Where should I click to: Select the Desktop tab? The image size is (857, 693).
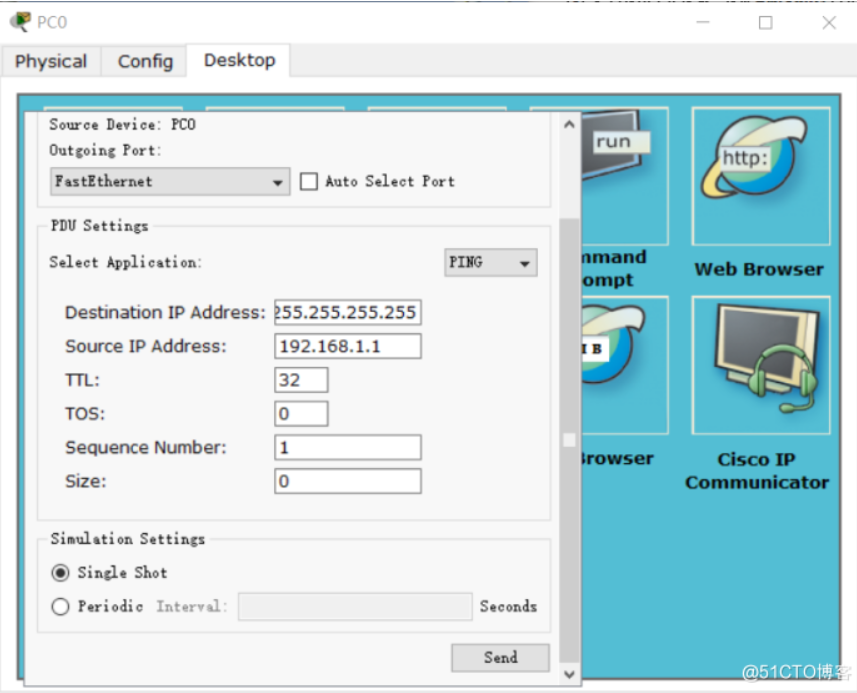pyautogui.click(x=239, y=60)
